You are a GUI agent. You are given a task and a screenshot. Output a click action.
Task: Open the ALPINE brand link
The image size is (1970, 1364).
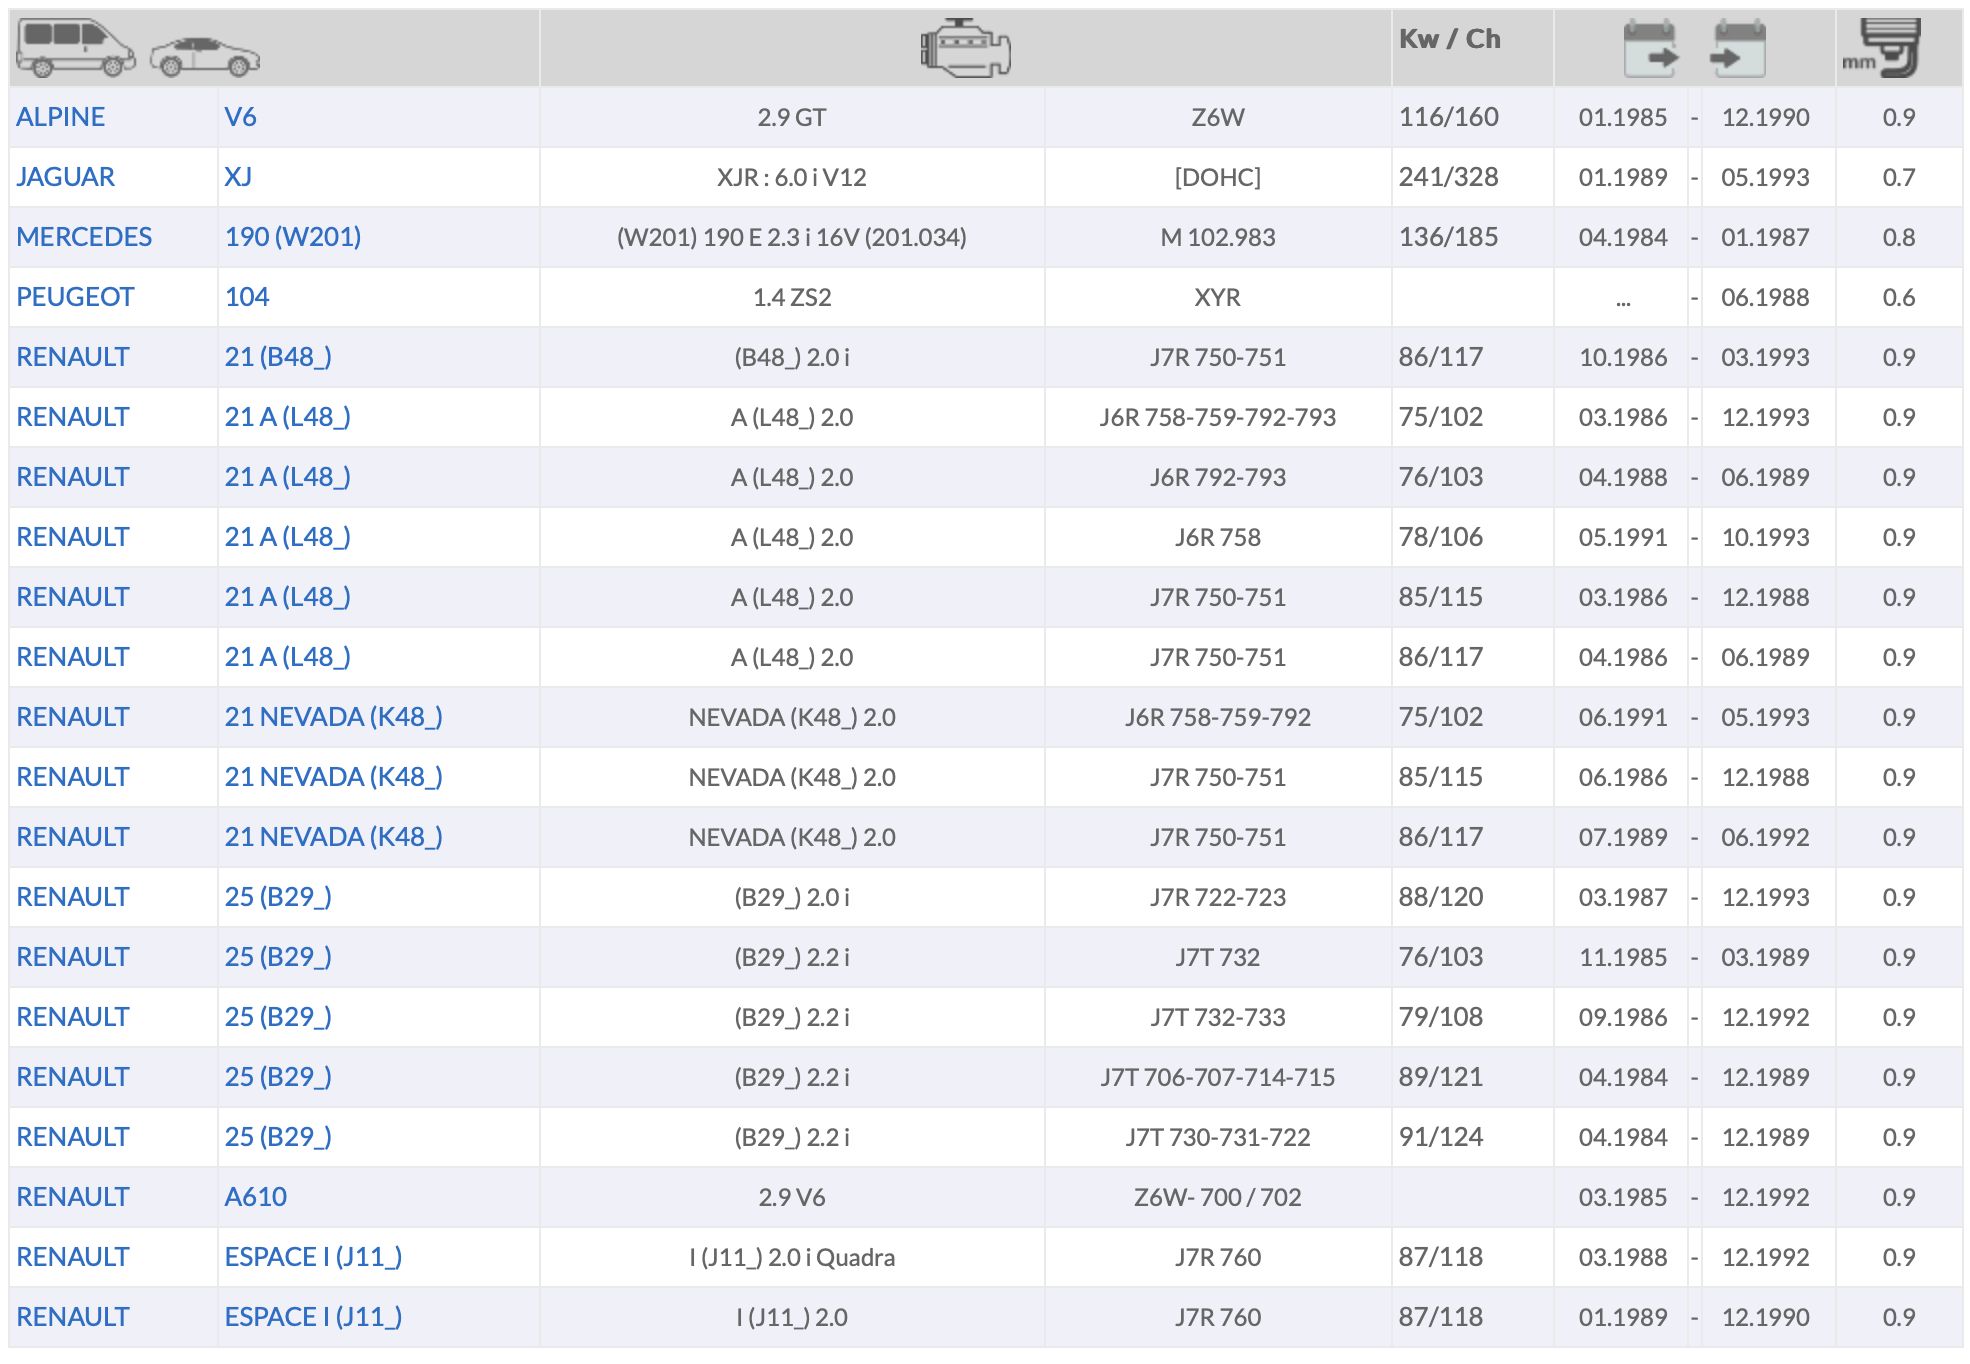pyautogui.click(x=61, y=117)
